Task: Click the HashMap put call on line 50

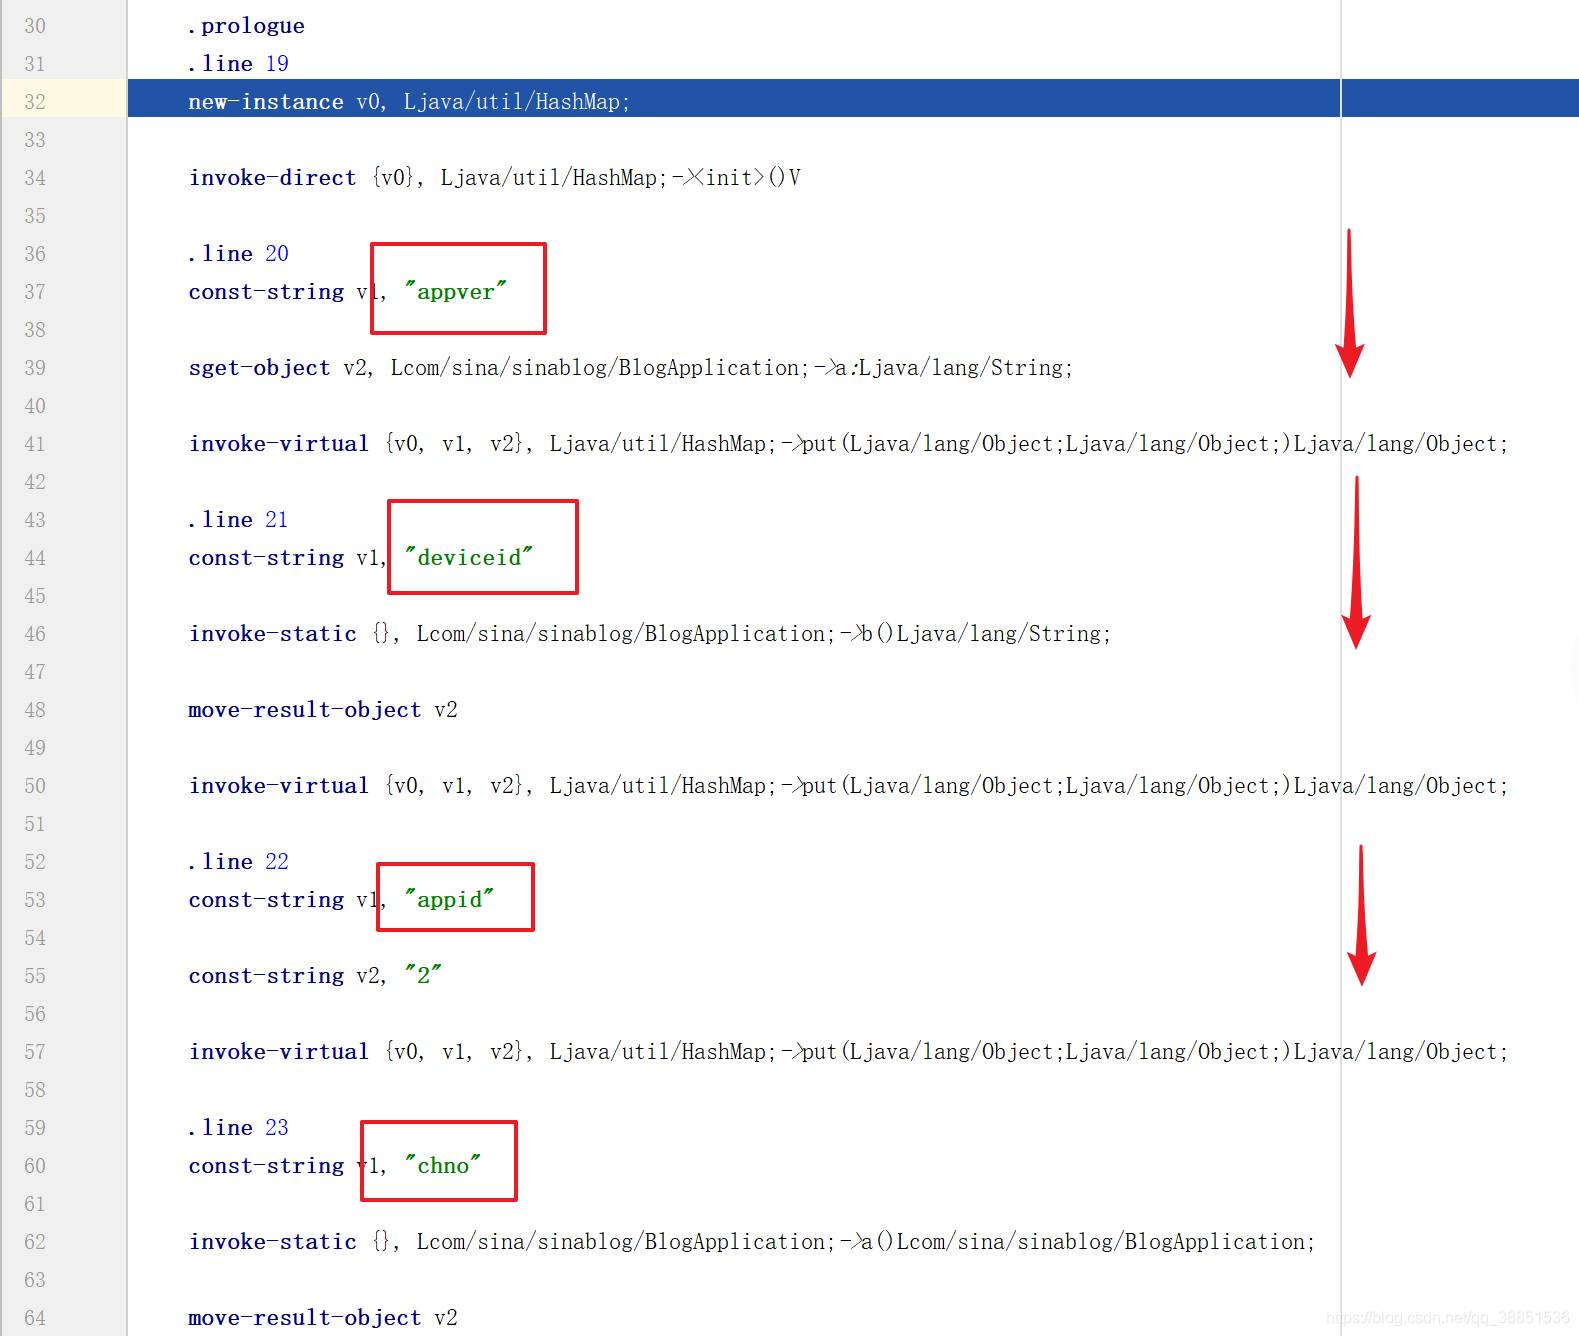Action: 848,786
